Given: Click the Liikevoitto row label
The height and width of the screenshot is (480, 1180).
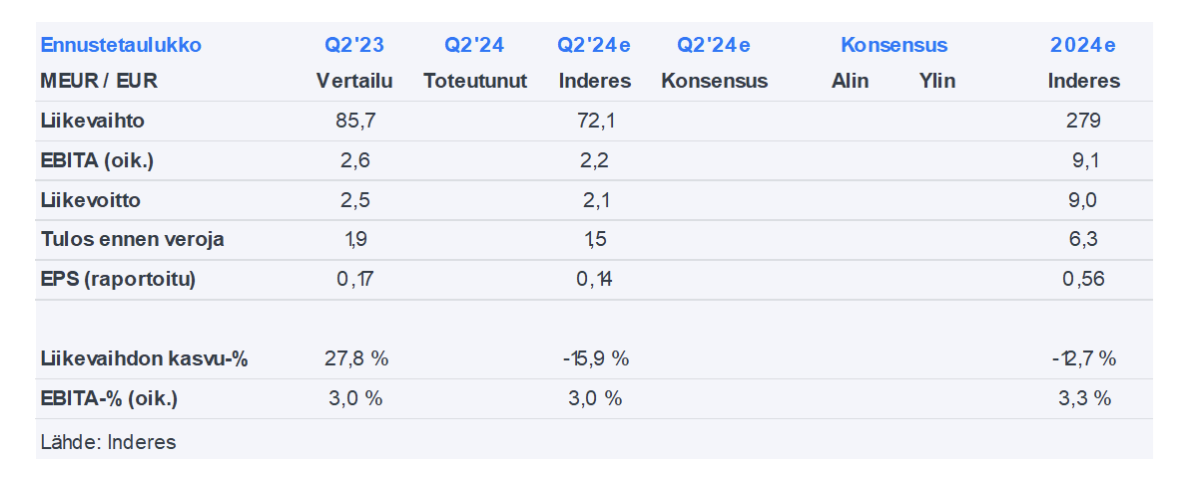Looking at the screenshot, I should (91, 200).
